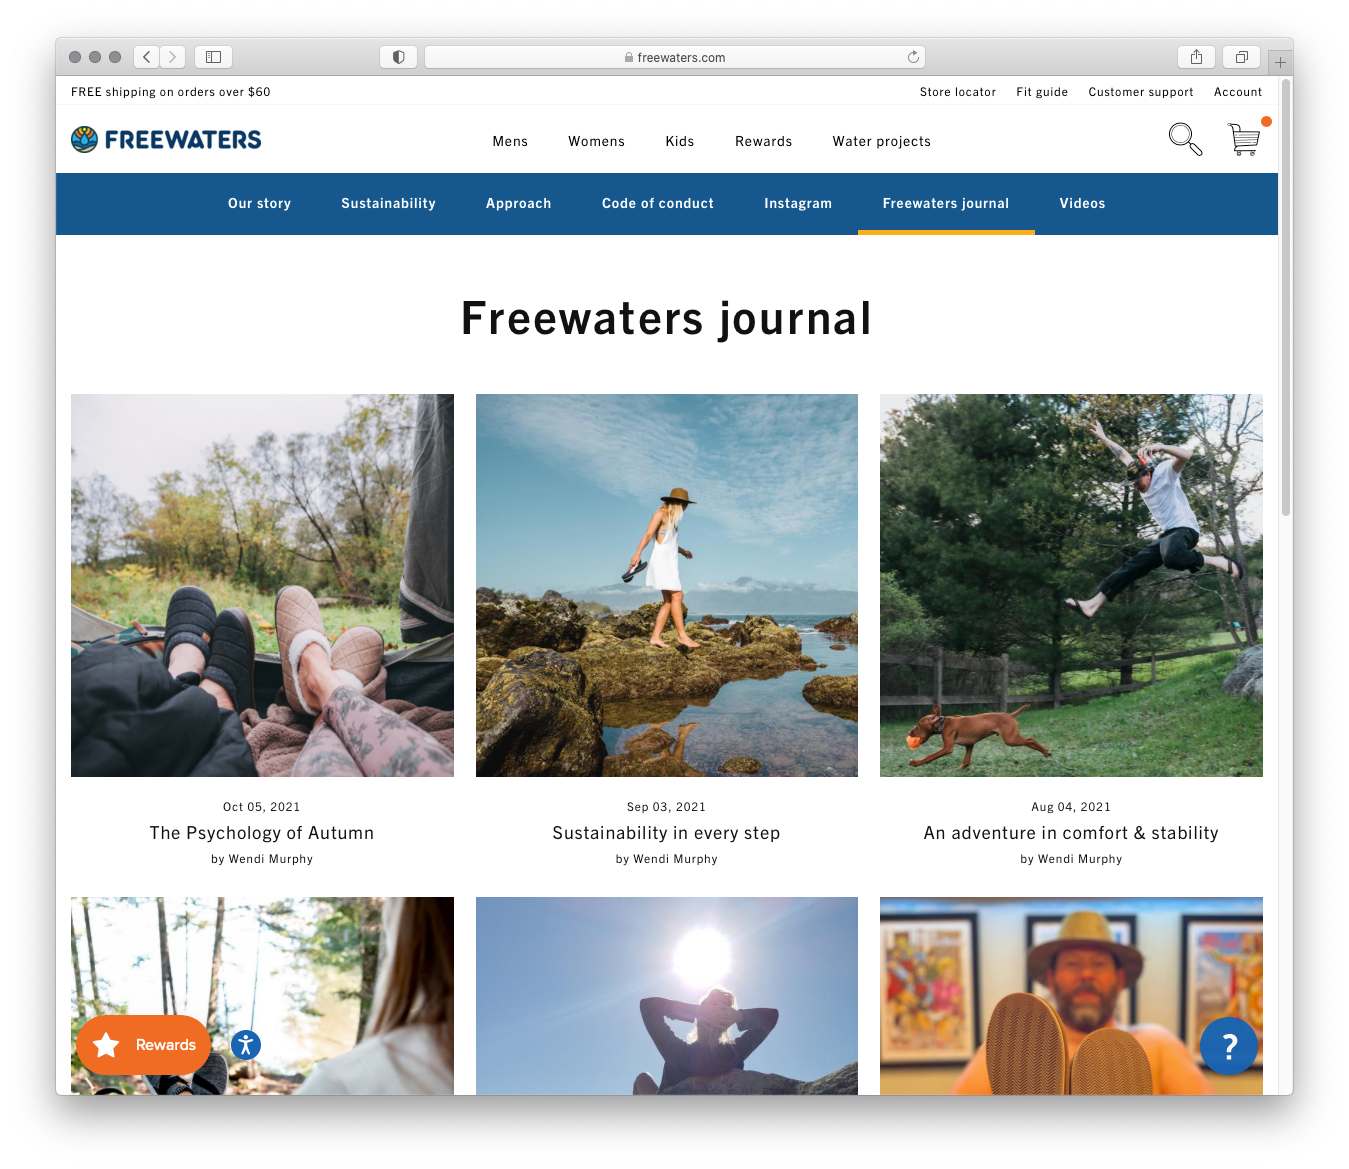1349x1169 pixels.
Task: Go back with the browser back arrow
Action: 147,57
